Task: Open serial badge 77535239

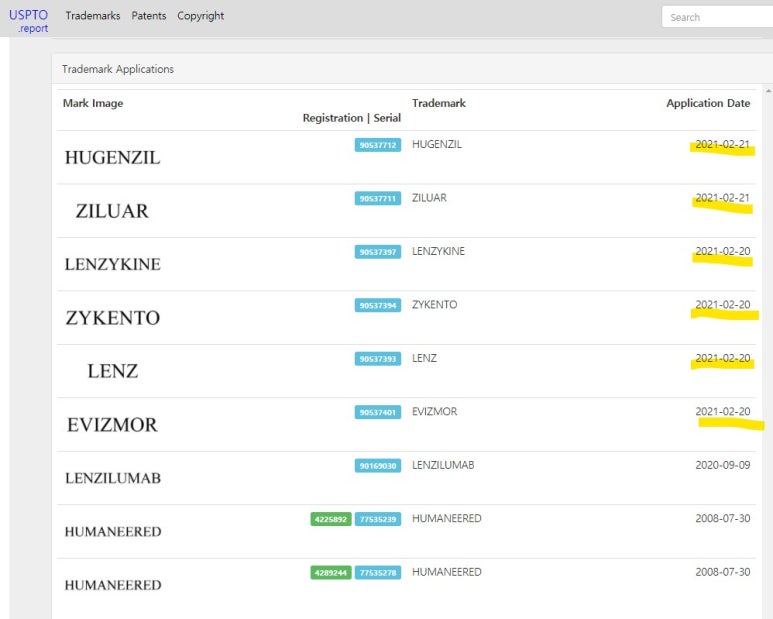Action: [378, 519]
